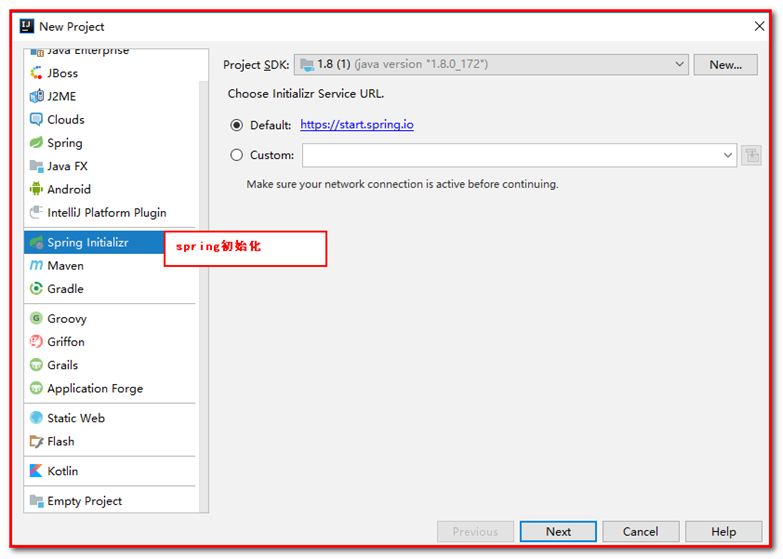Click the disabled import icon beside Custom field

click(752, 155)
